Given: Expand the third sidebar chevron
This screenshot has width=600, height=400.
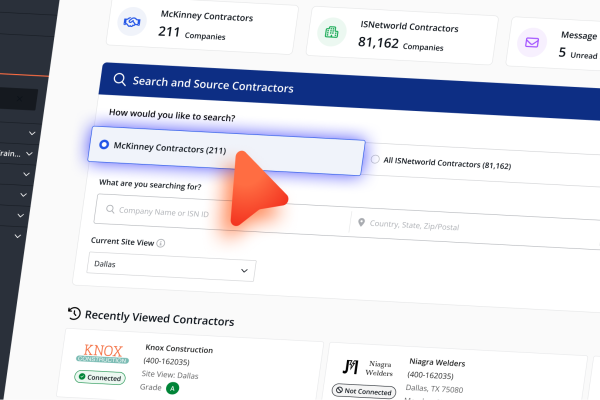Looking at the screenshot, I should pyautogui.click(x=26, y=174).
